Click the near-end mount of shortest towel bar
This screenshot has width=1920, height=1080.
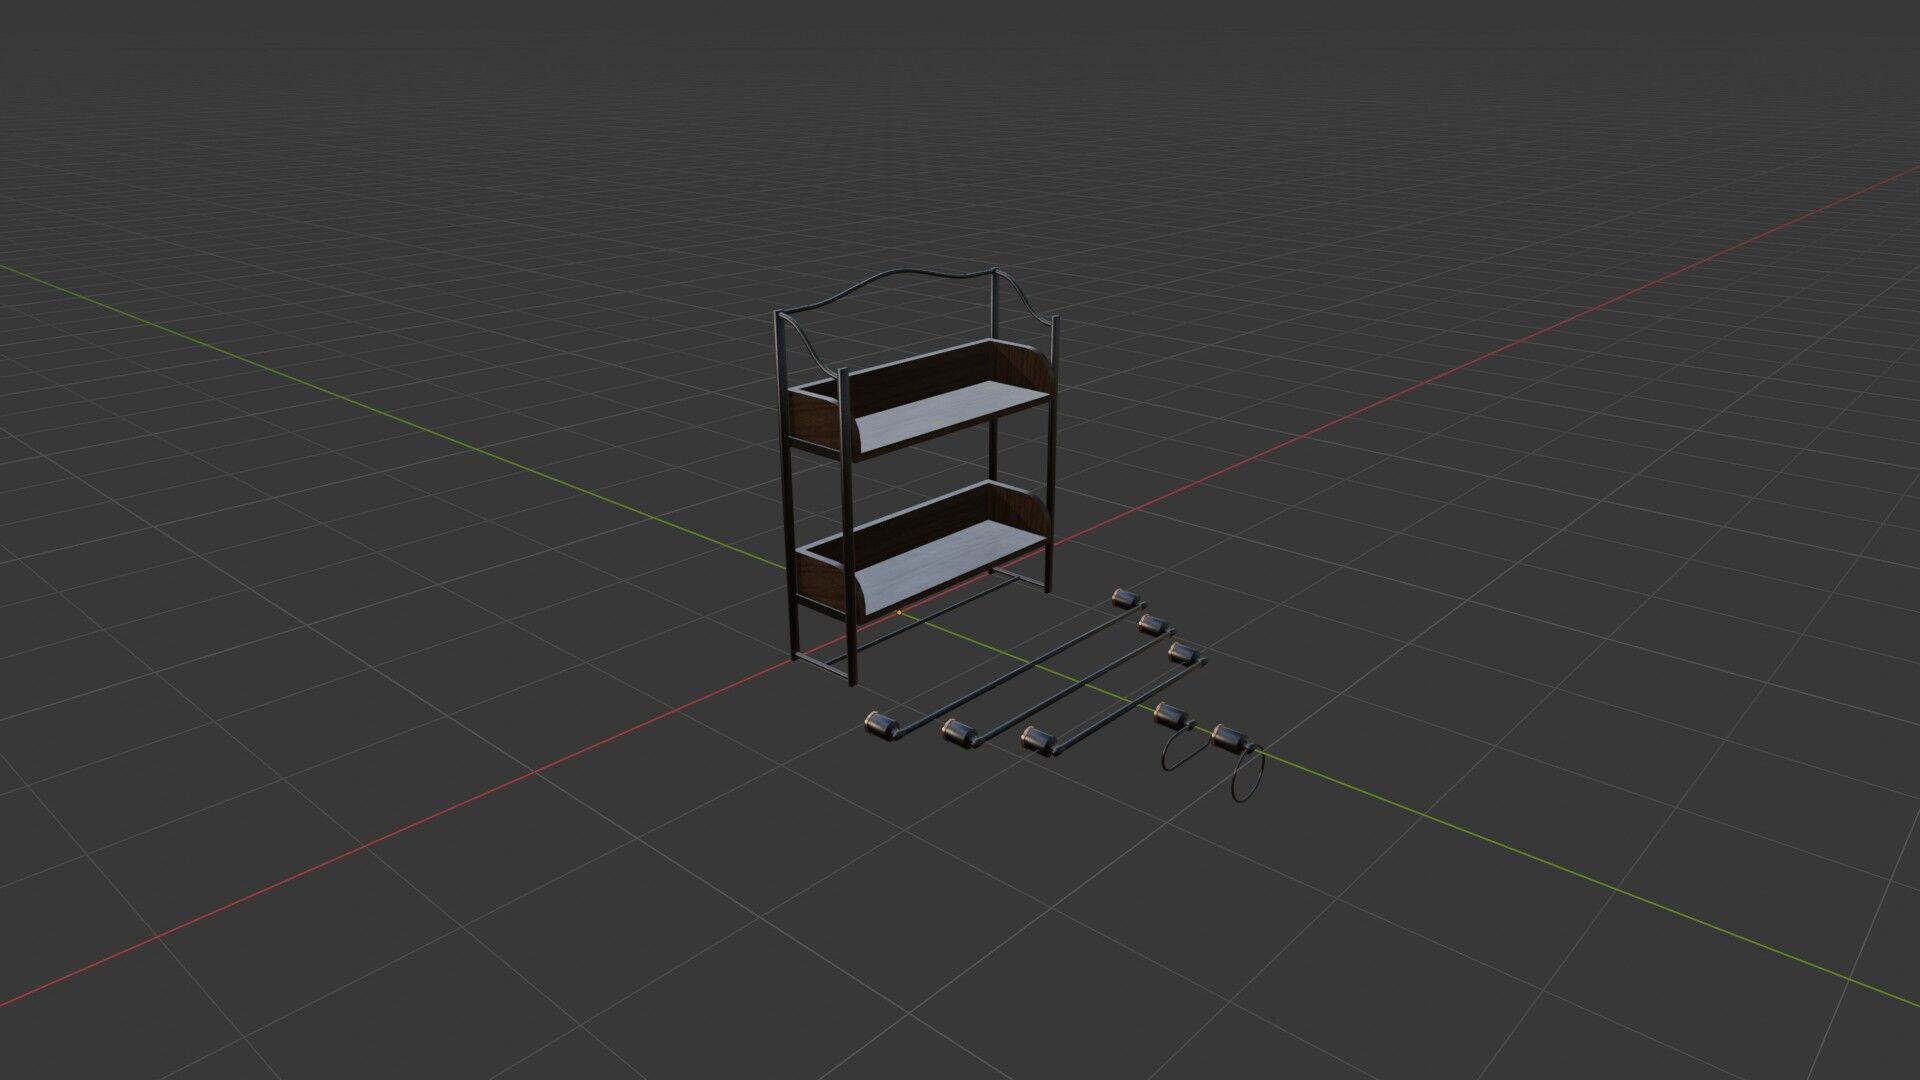(1039, 740)
